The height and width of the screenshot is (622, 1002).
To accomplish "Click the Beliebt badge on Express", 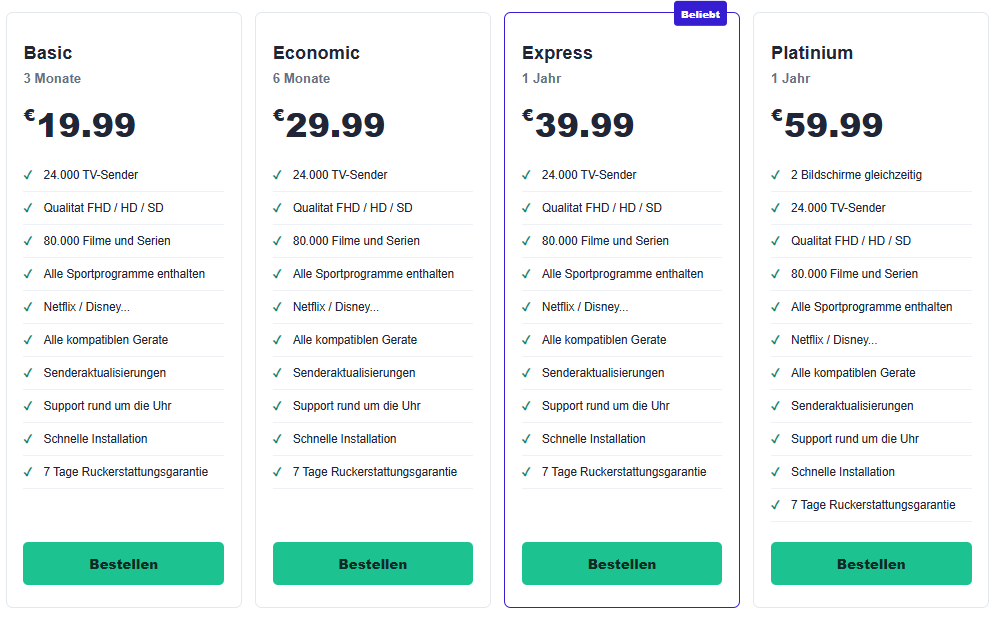I will (700, 14).
